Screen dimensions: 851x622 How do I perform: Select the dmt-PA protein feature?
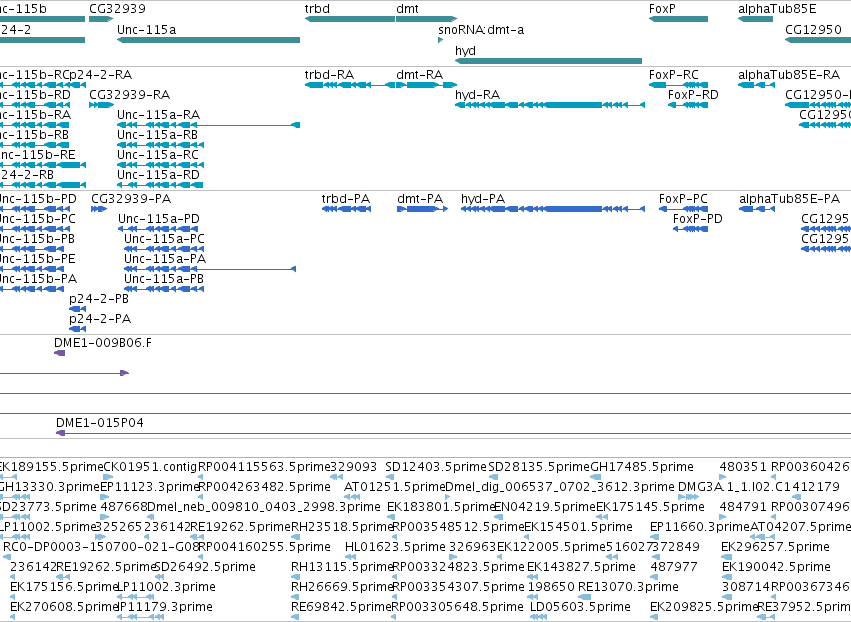422,210
